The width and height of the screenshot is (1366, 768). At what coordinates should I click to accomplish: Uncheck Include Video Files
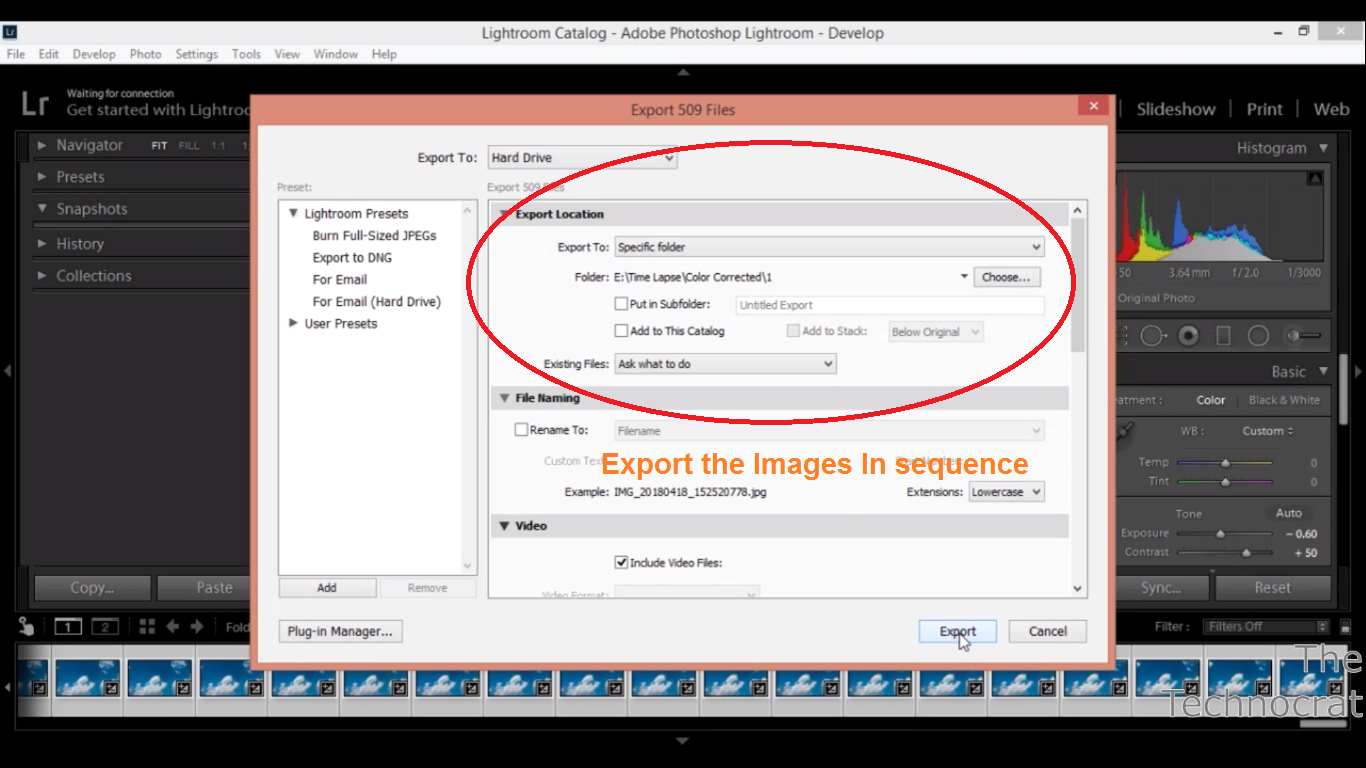click(x=622, y=562)
